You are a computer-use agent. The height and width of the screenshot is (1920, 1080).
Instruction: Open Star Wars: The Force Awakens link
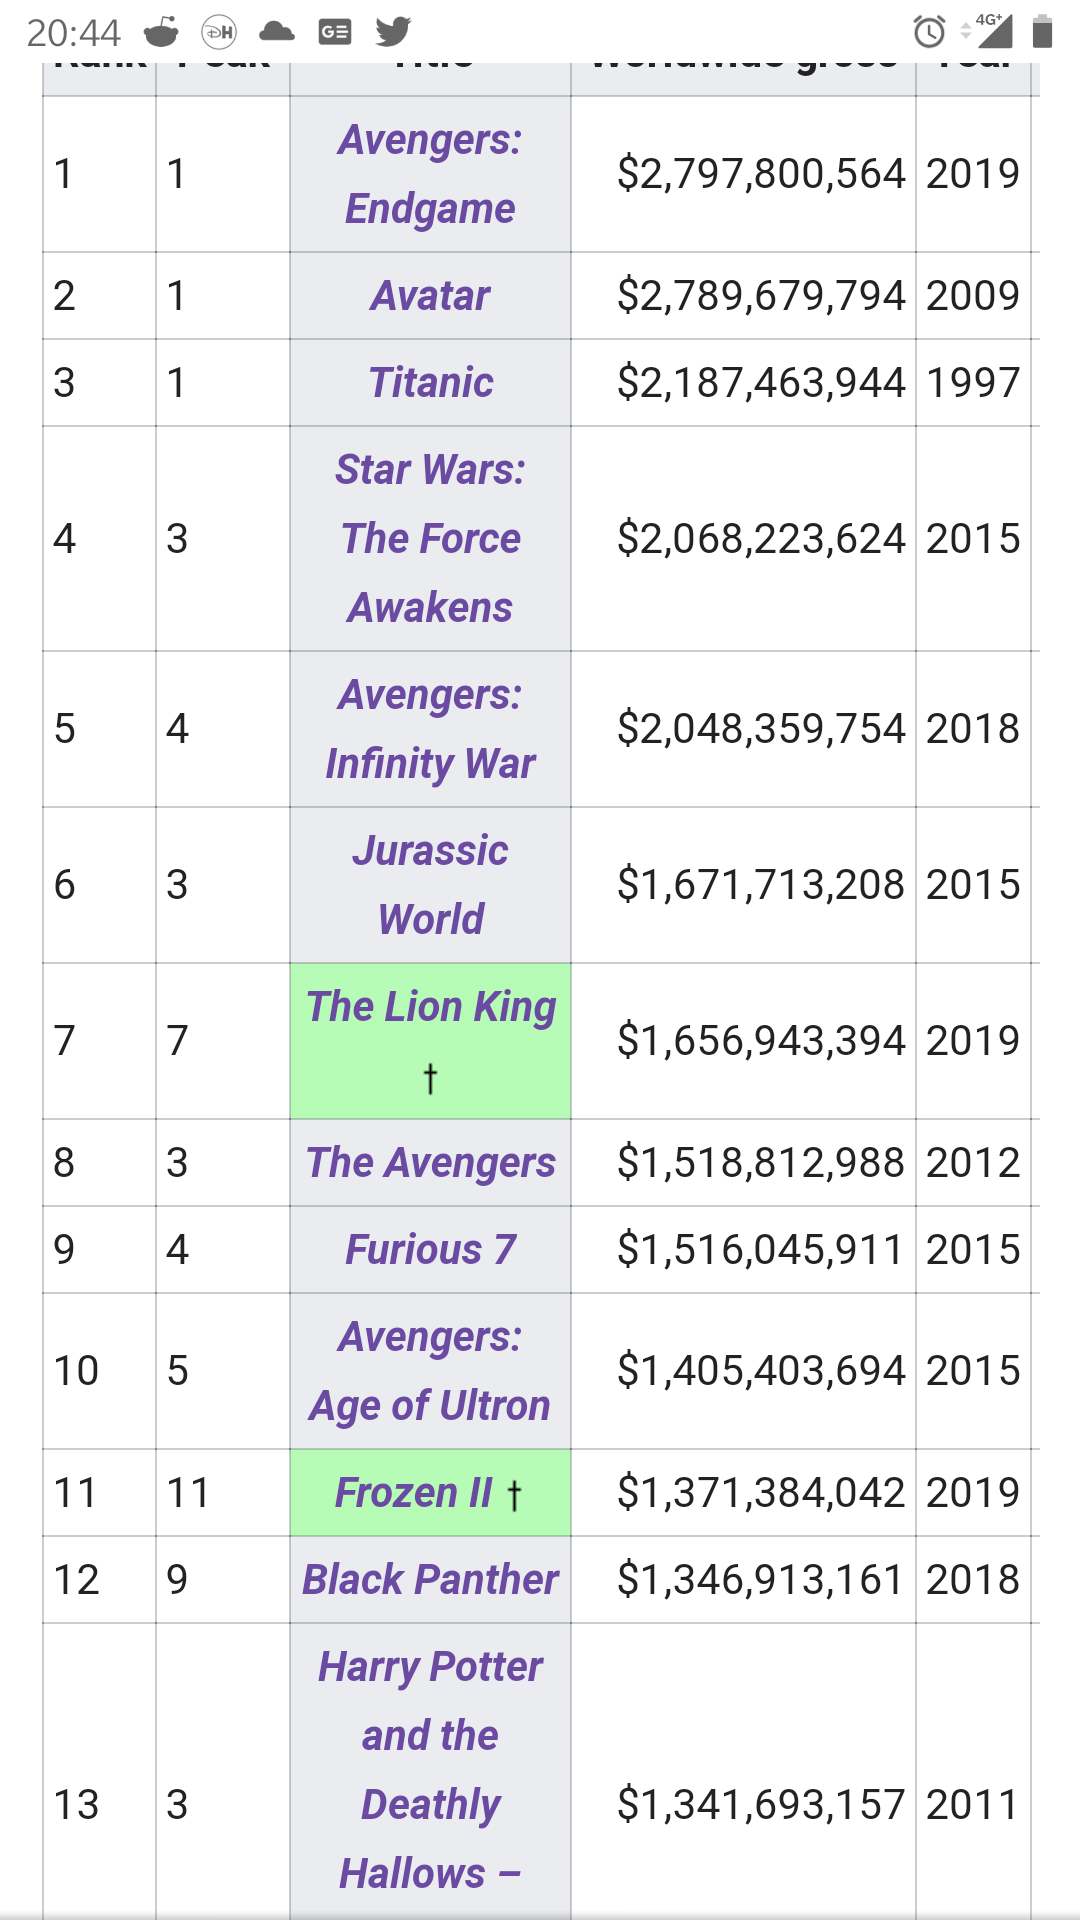[430, 539]
